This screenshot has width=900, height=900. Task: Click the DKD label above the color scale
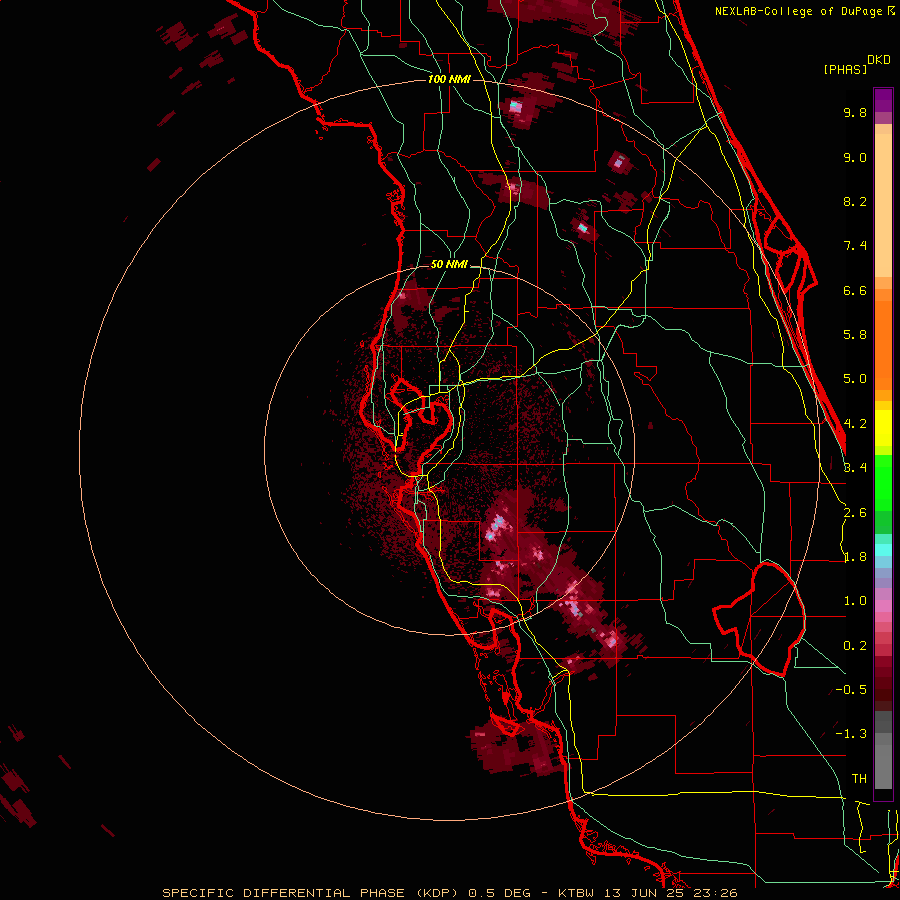pos(879,60)
